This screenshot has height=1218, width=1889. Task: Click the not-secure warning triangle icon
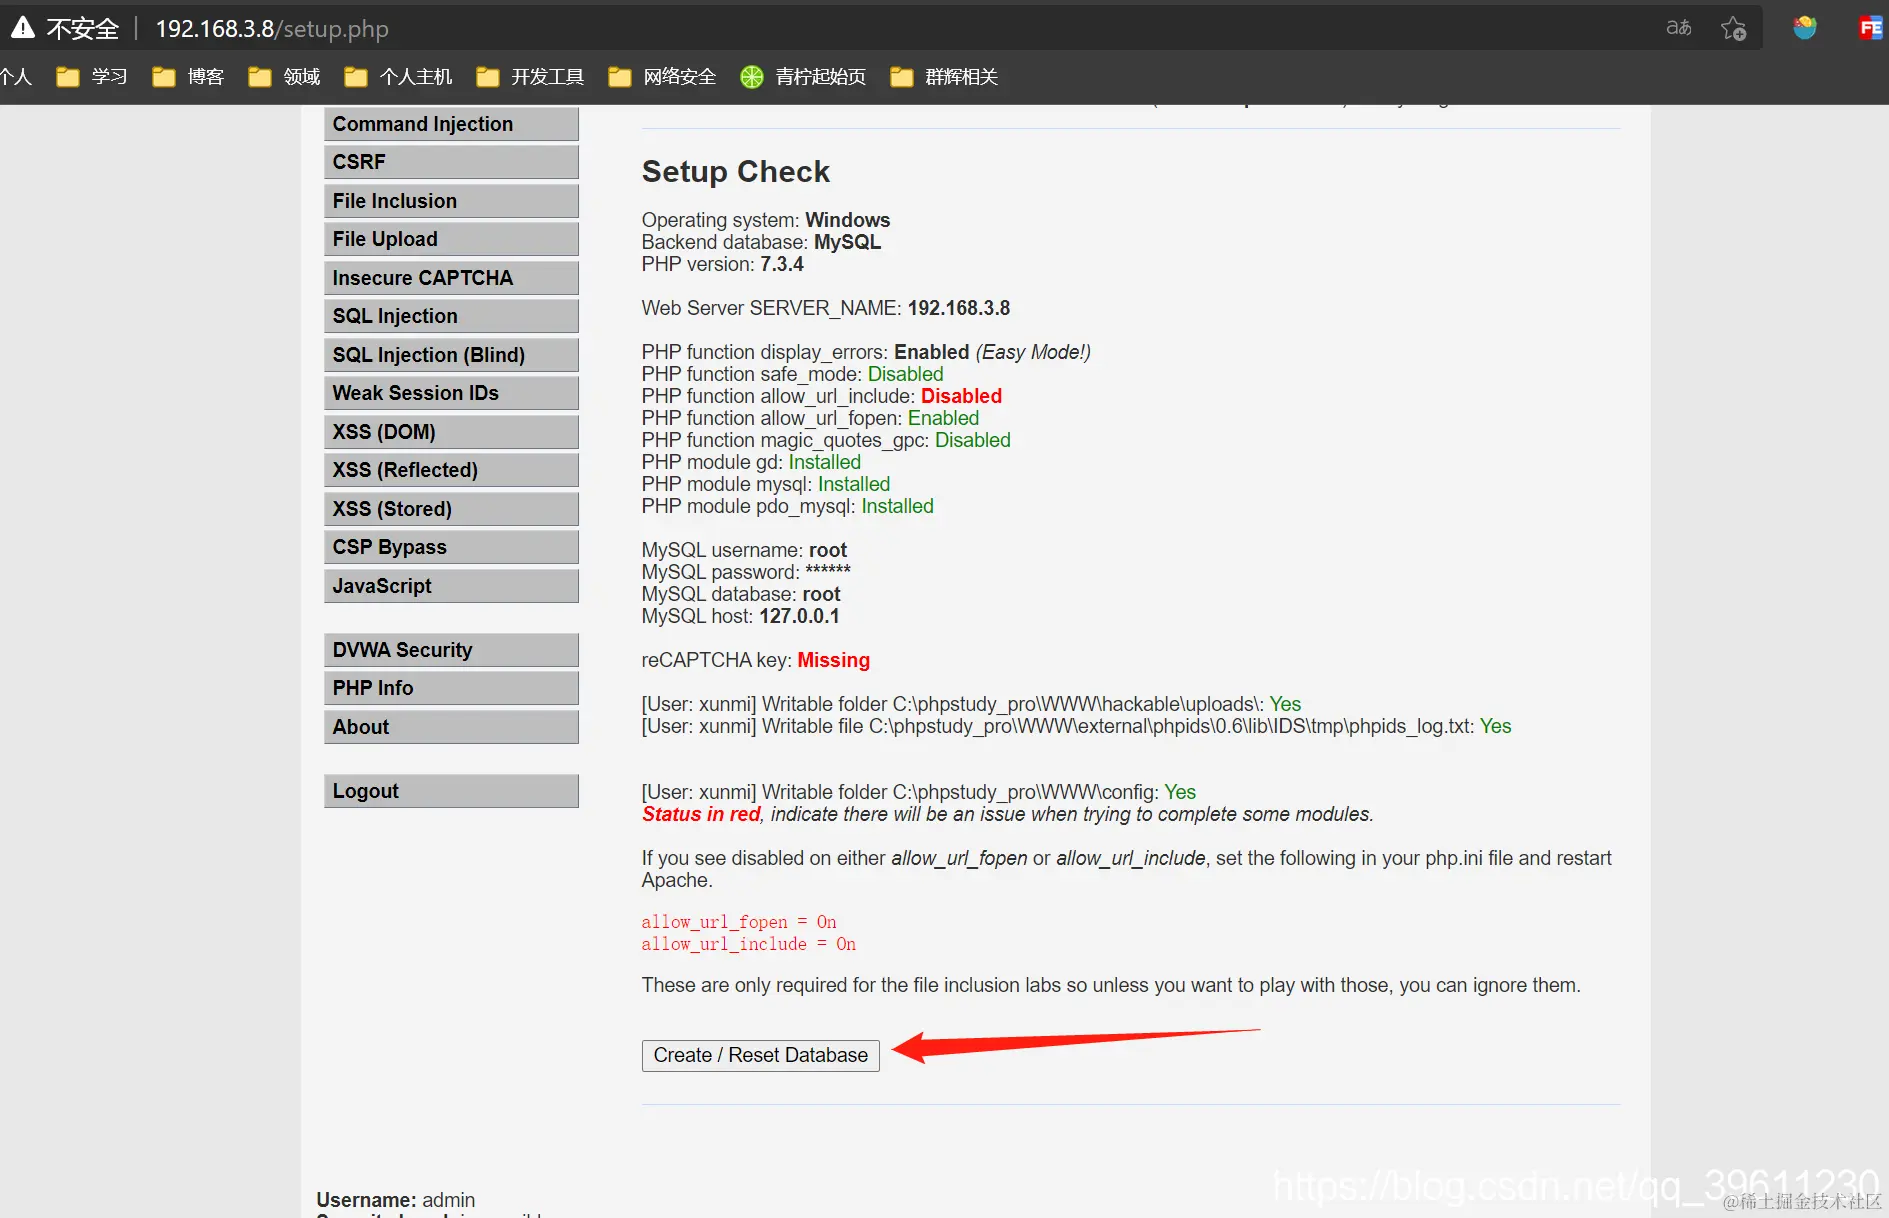[22, 28]
